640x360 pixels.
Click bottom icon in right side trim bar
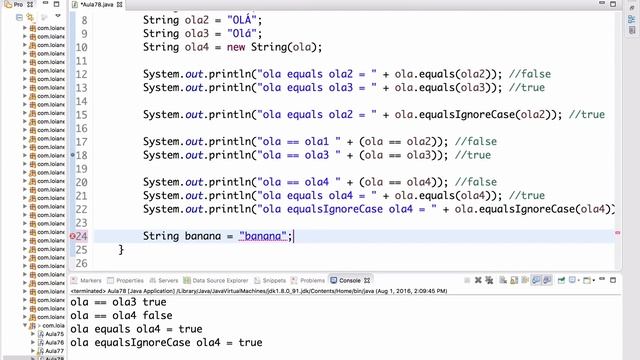[632, 31]
